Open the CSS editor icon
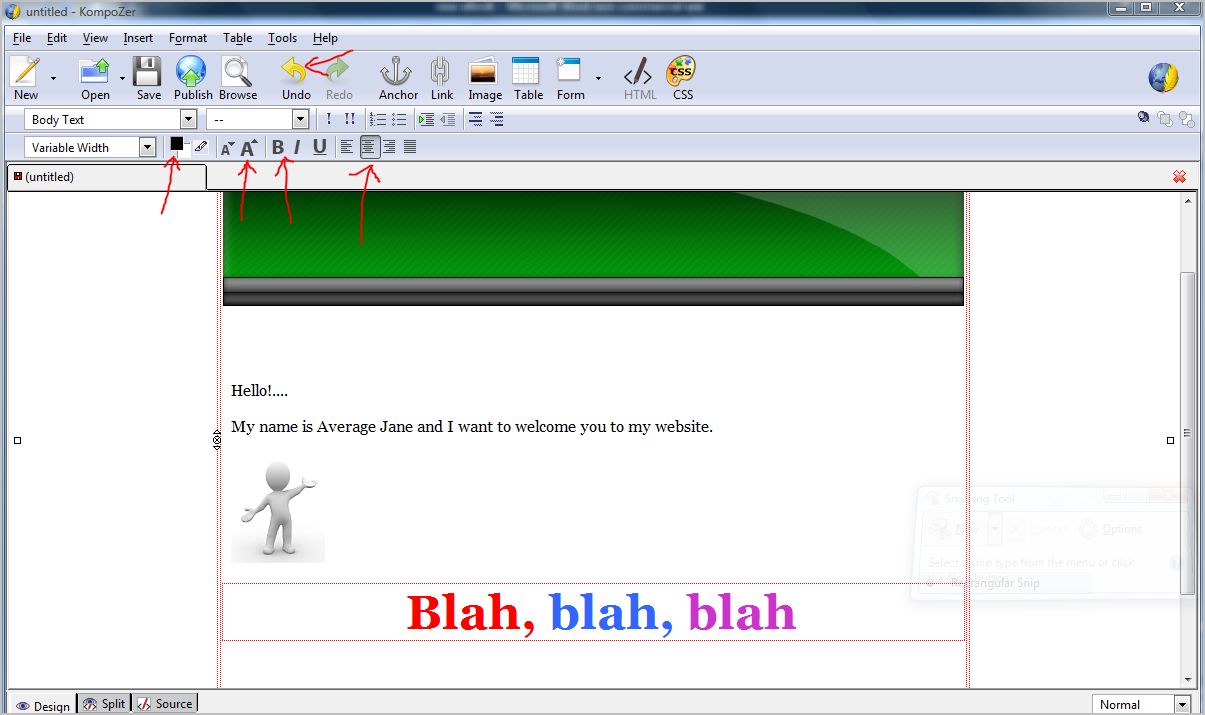This screenshot has height=715, width=1205. pos(682,73)
